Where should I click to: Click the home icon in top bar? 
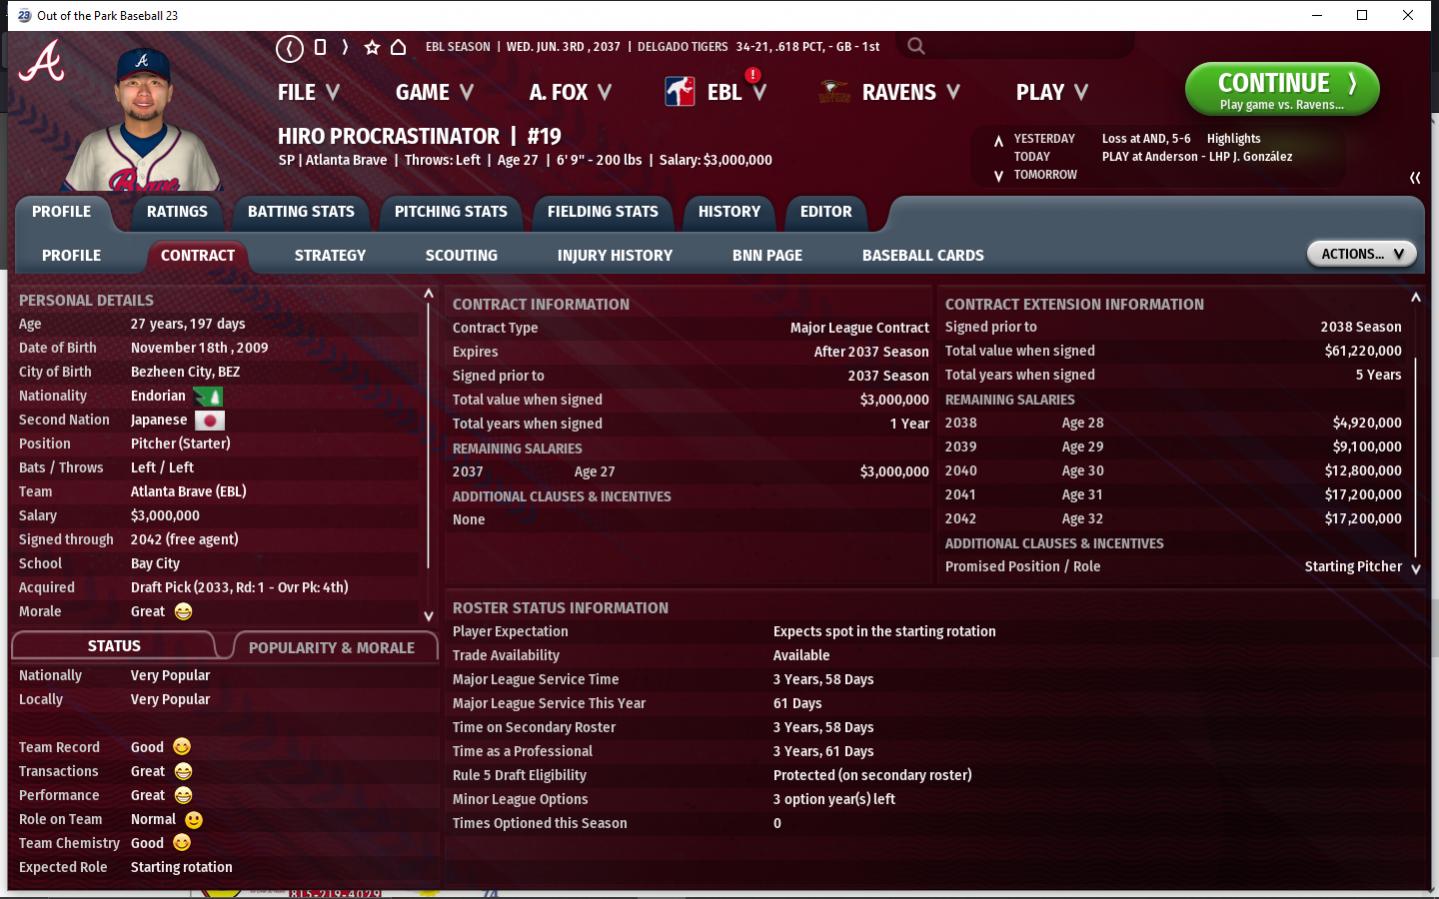tap(398, 47)
